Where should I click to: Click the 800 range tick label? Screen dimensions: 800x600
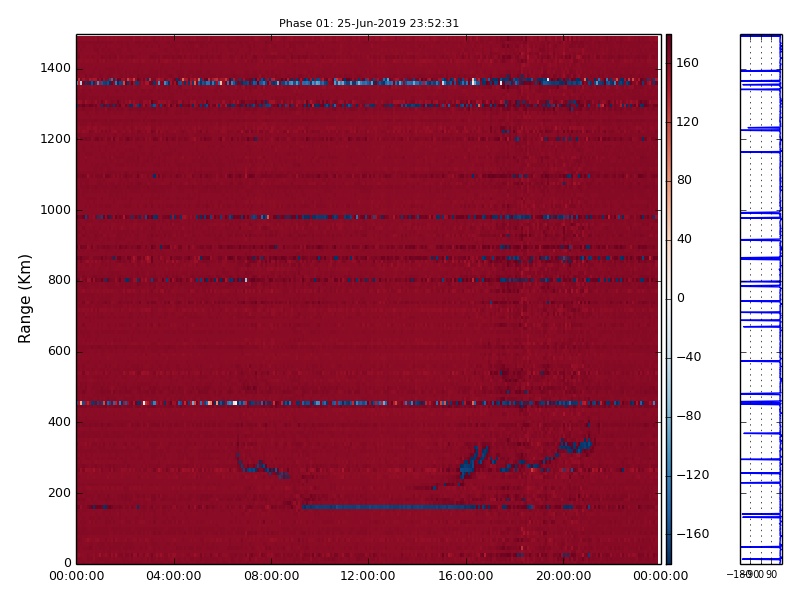pos(59,280)
